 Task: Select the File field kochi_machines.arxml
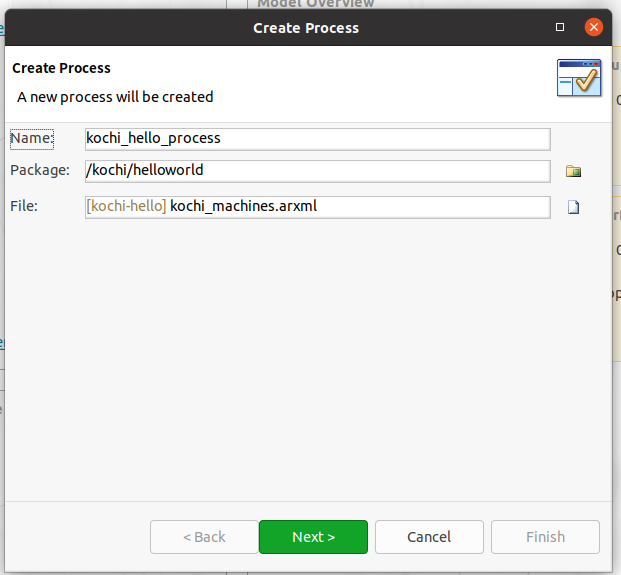pos(318,207)
